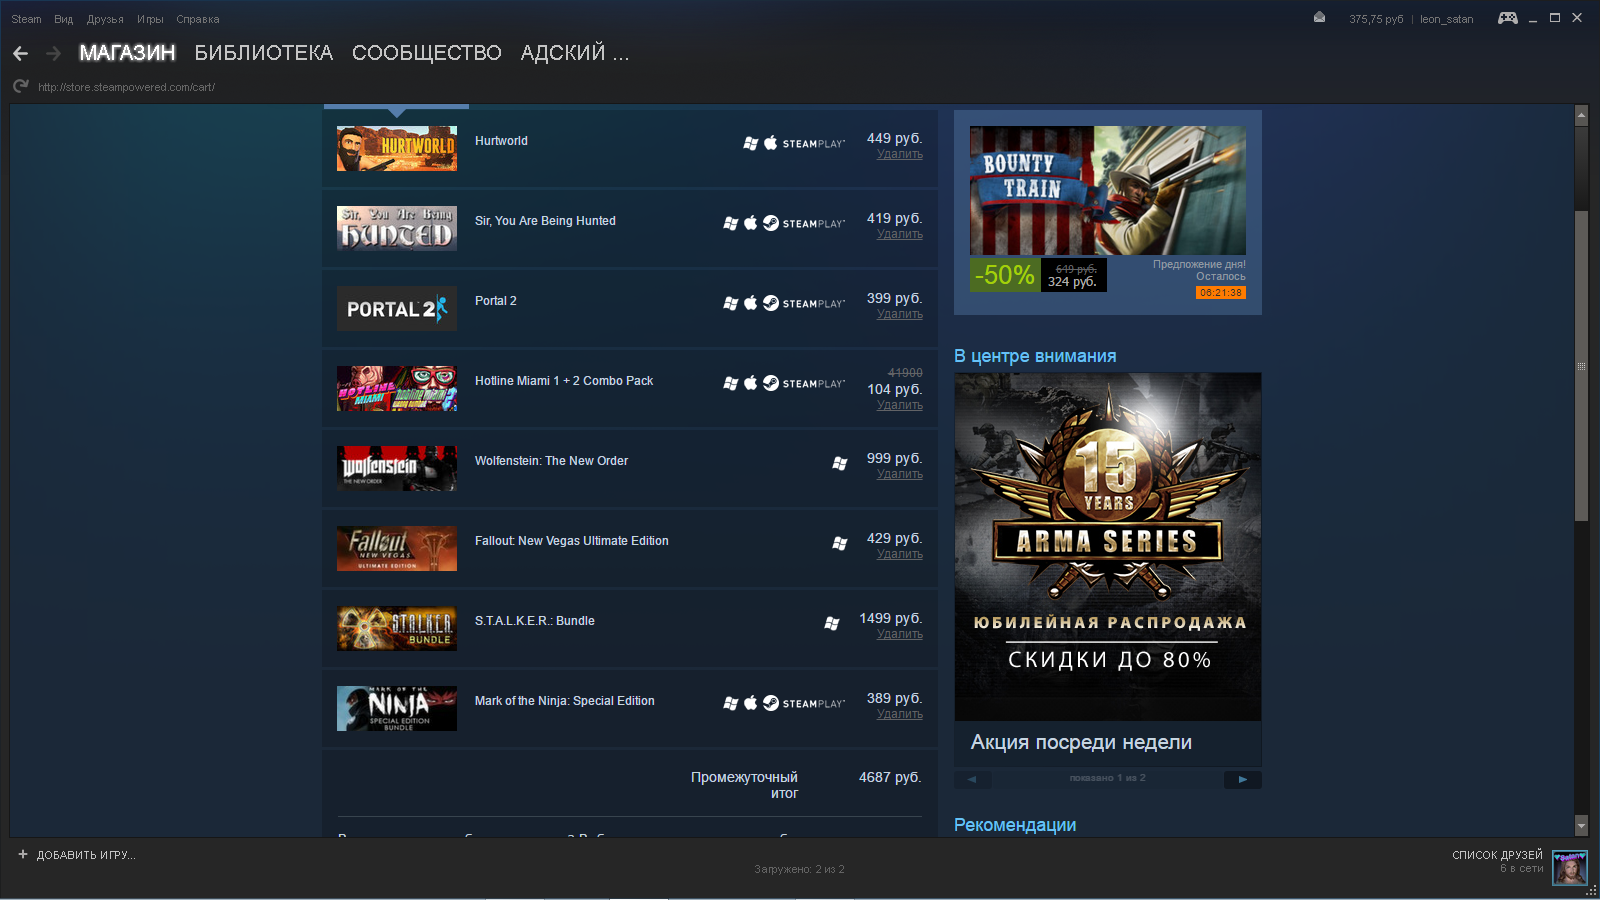Open the Друзья menu
The height and width of the screenshot is (900, 1600).
point(105,19)
